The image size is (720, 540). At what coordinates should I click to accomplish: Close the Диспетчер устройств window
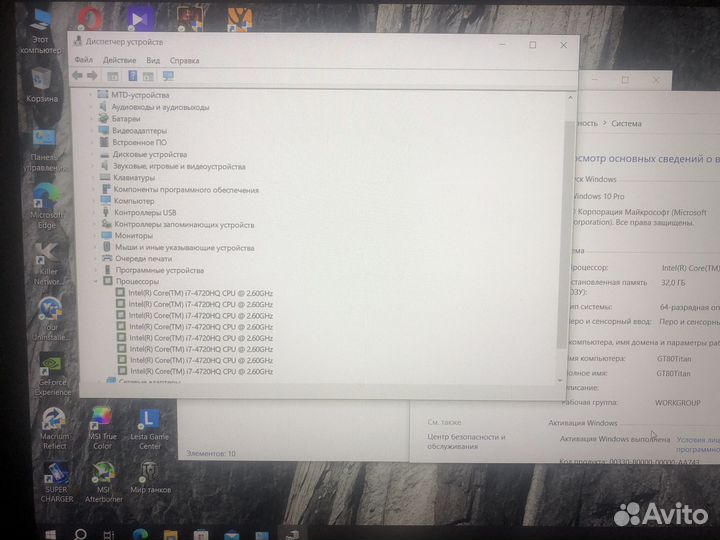pos(563,45)
